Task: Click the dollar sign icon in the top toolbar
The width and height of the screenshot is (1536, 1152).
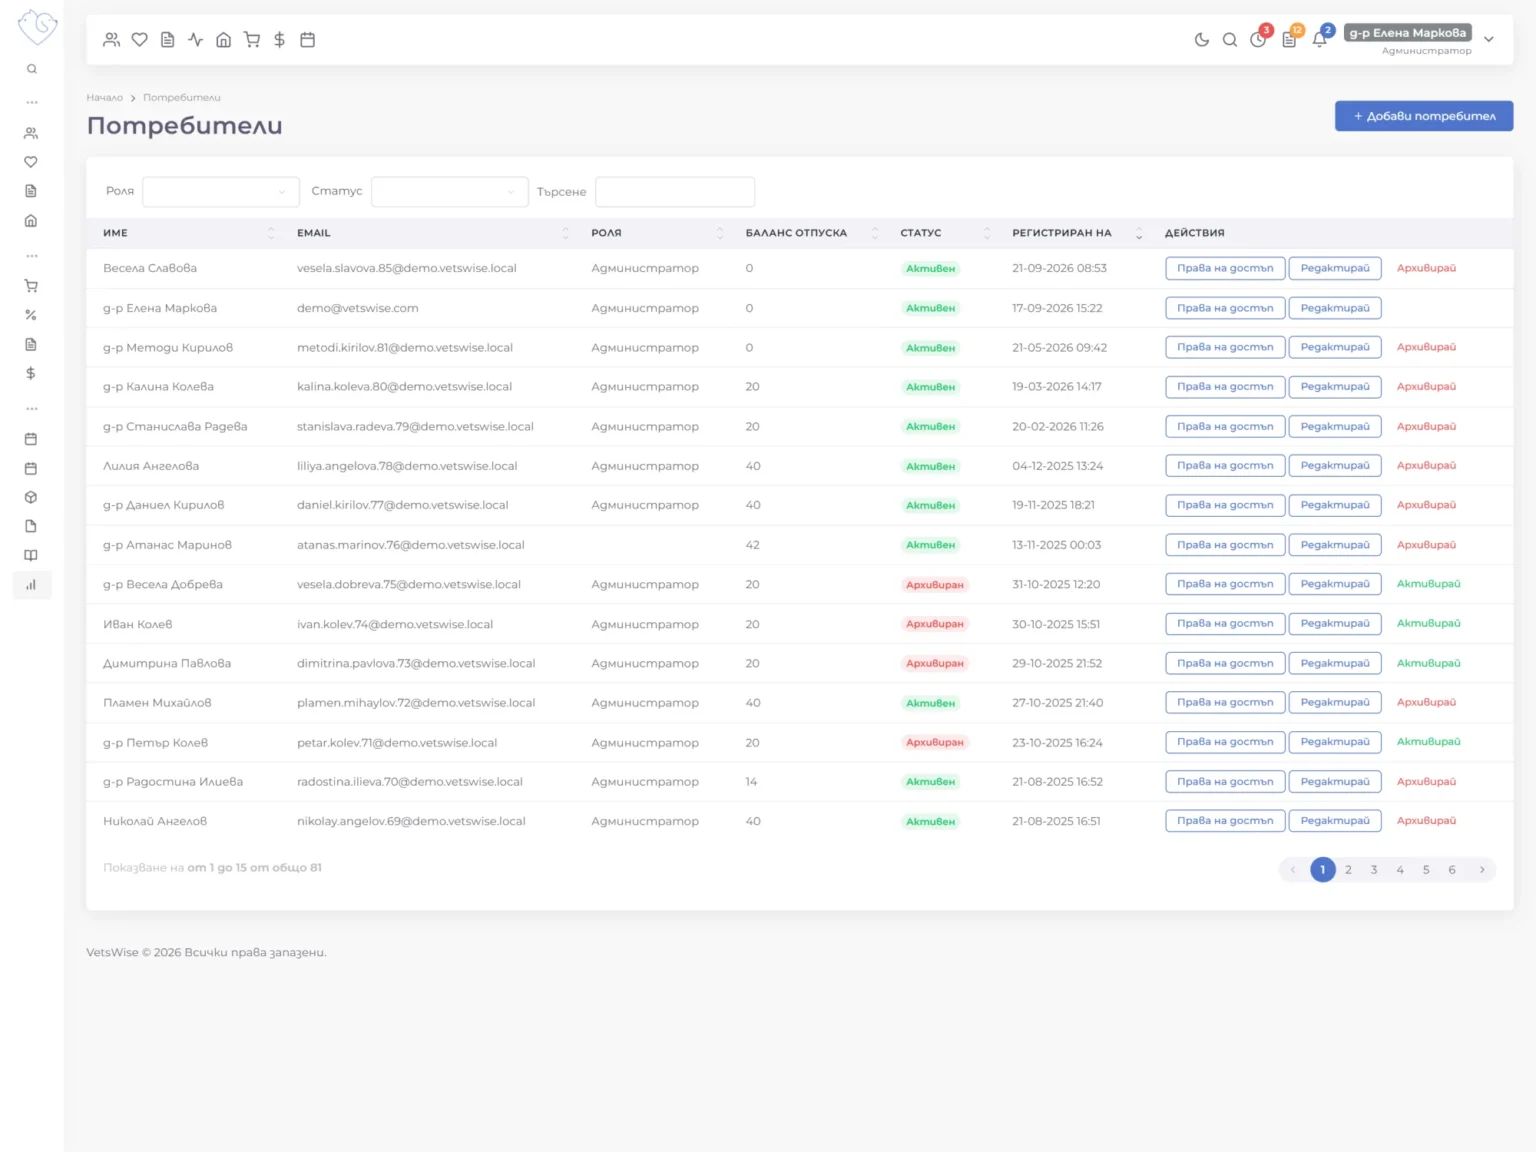Action: point(280,40)
